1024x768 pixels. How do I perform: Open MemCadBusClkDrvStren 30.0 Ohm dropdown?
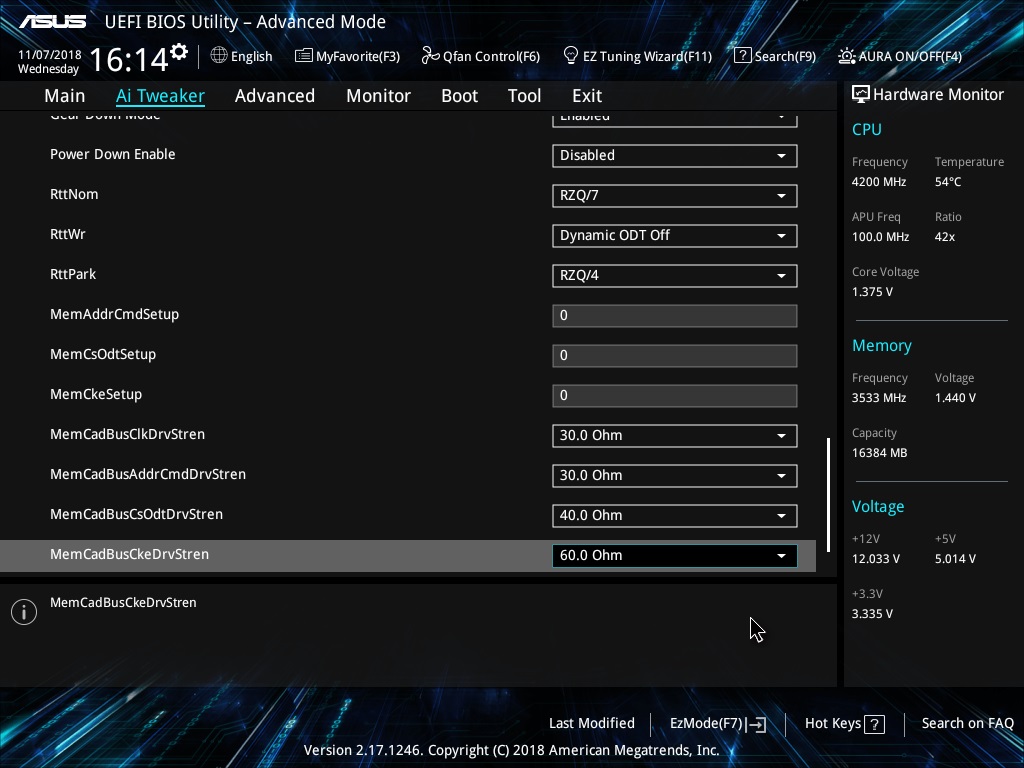(x=675, y=436)
